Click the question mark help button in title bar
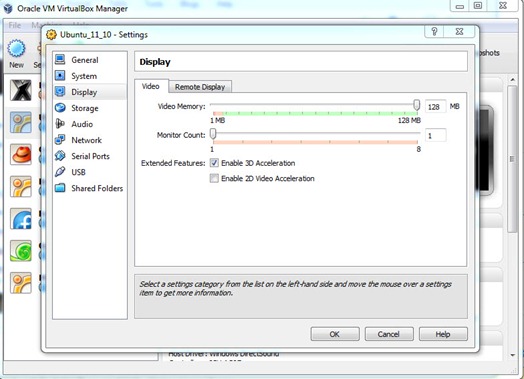524x379 pixels. (x=434, y=32)
